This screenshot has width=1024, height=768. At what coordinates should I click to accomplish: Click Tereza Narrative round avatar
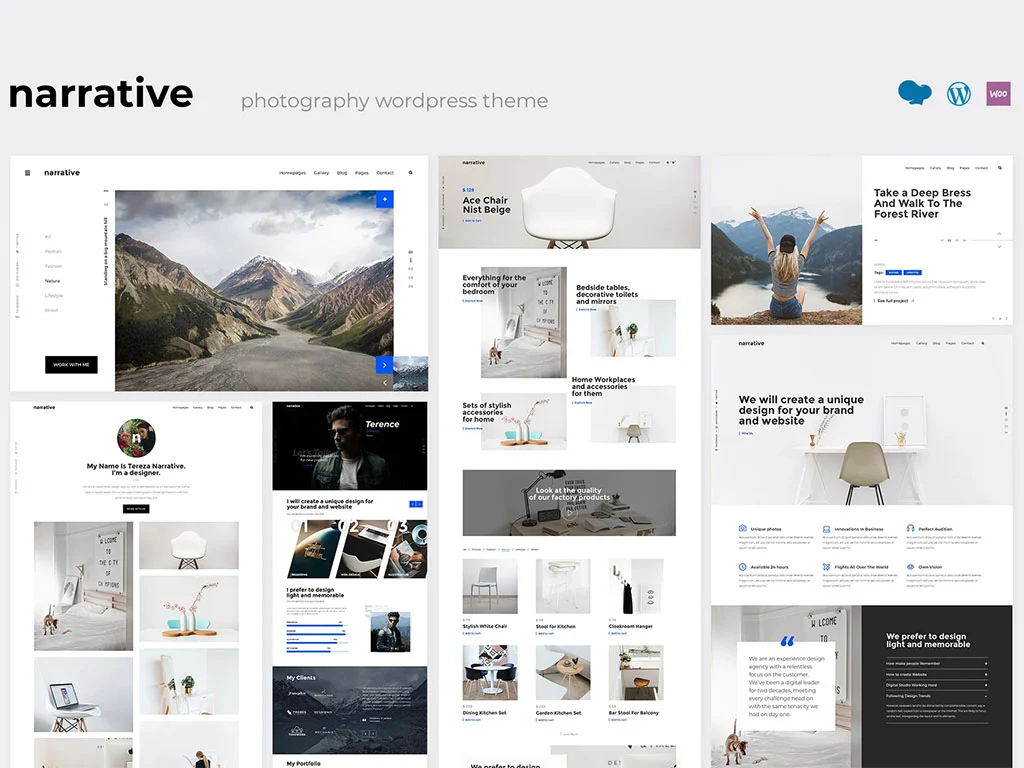point(136,438)
